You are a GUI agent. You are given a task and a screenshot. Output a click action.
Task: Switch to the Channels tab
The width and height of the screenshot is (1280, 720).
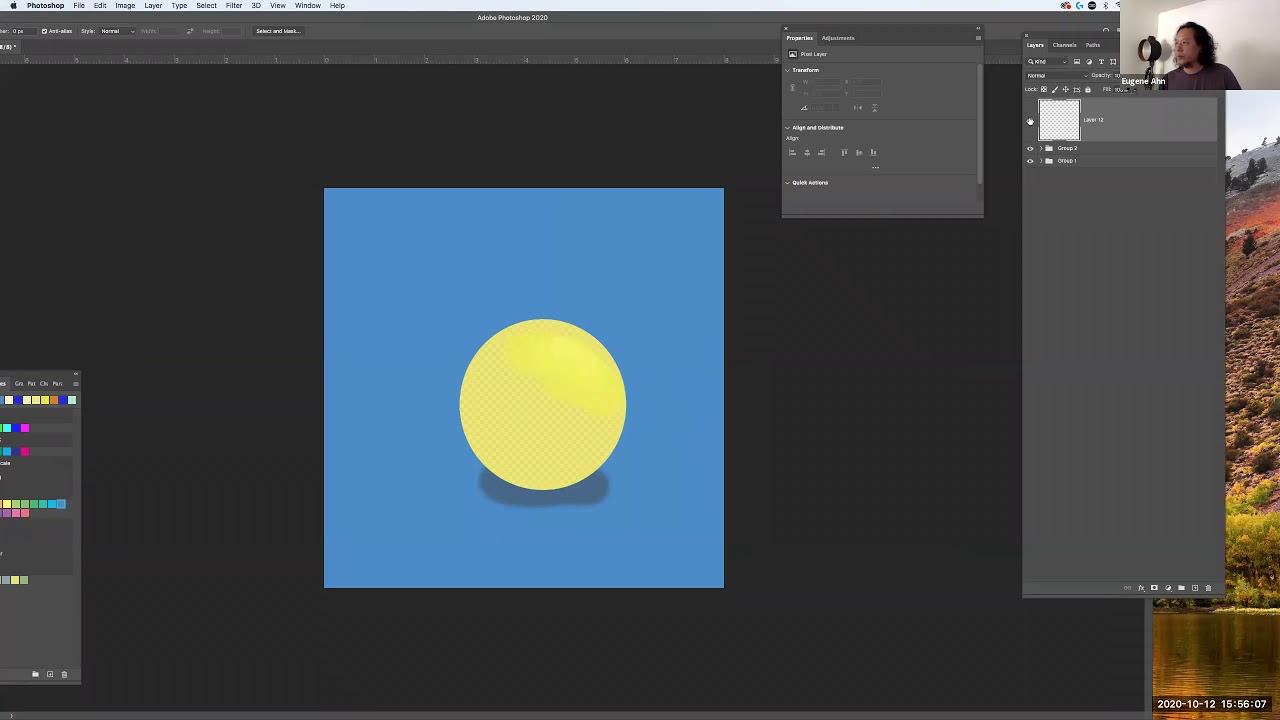point(1064,45)
